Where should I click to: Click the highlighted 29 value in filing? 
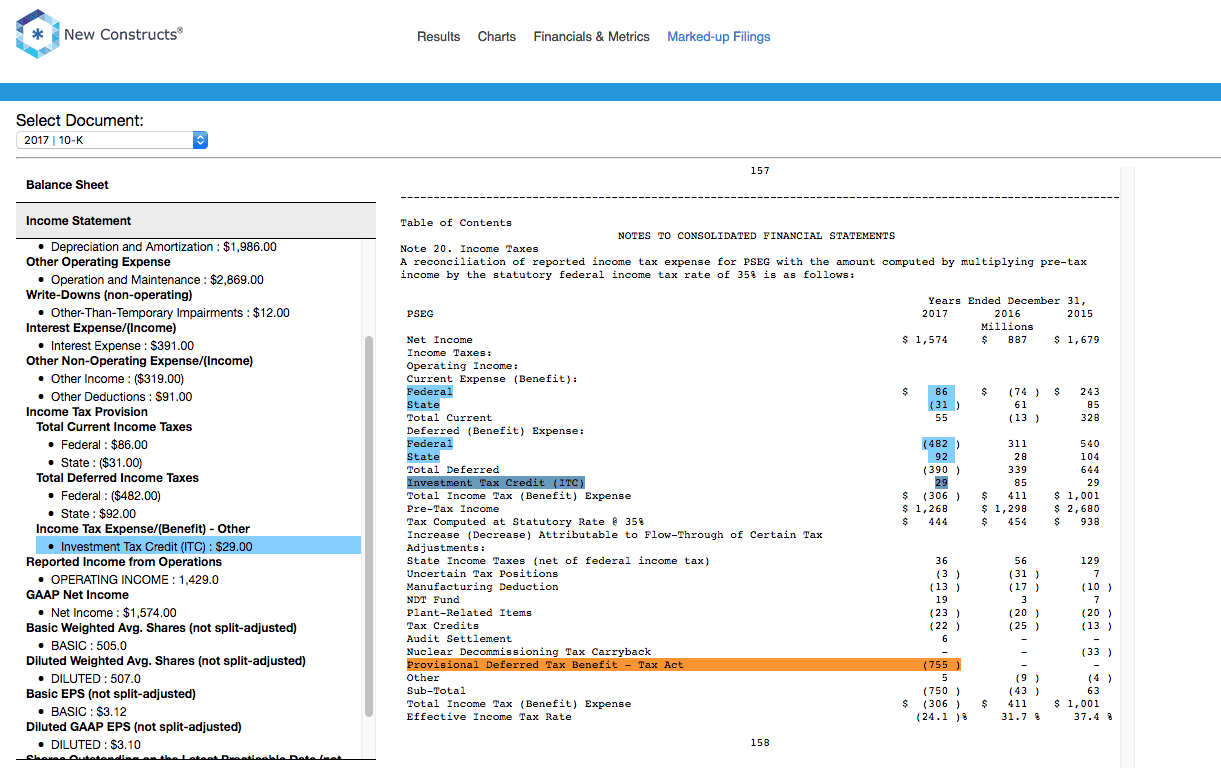pos(941,483)
